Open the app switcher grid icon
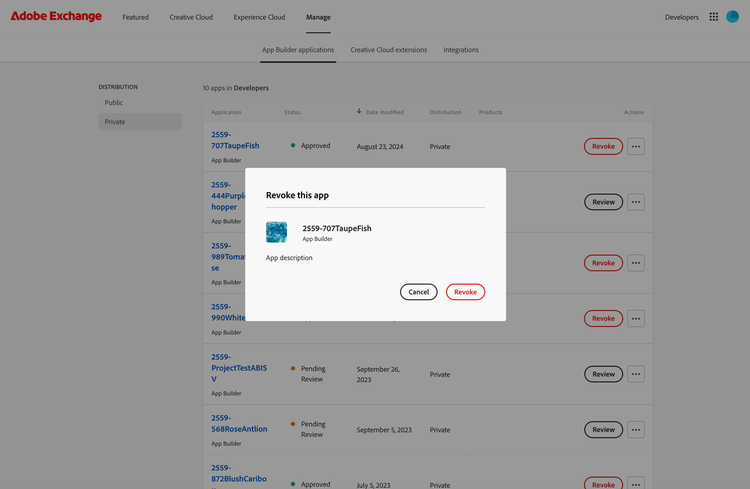The image size is (750, 489). pos(713,17)
